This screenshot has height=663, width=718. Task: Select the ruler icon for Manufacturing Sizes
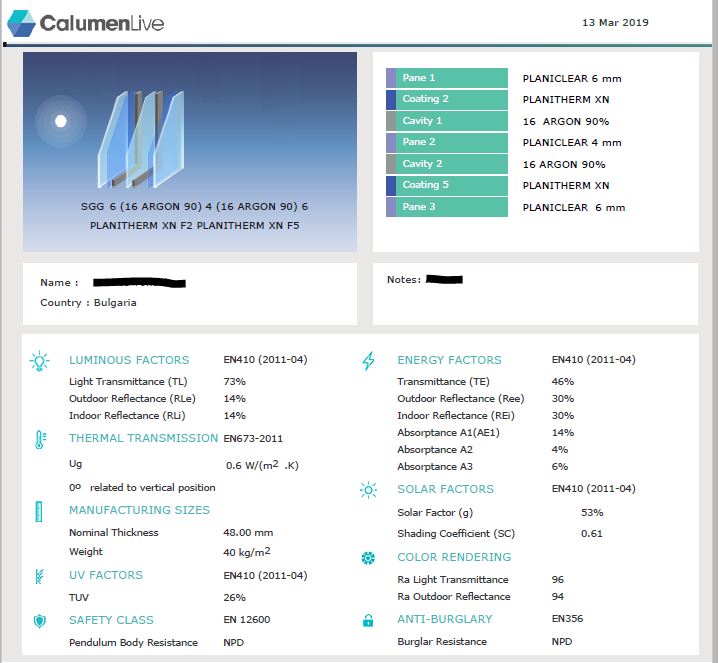[39, 511]
